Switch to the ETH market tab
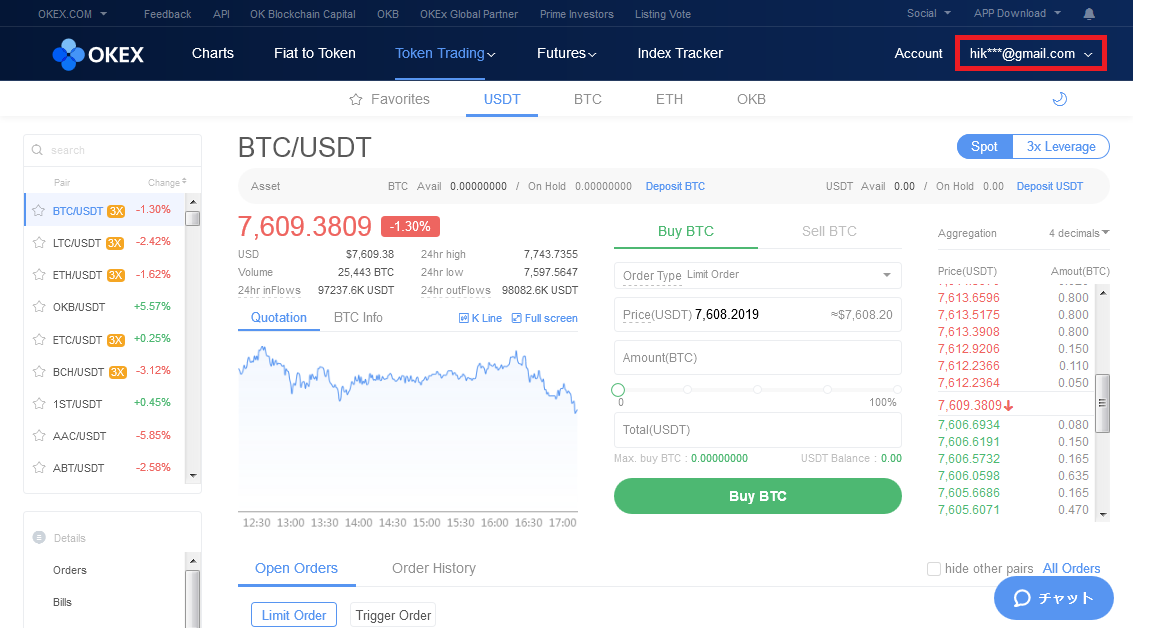Screen dimensions: 1149x628 [669, 99]
